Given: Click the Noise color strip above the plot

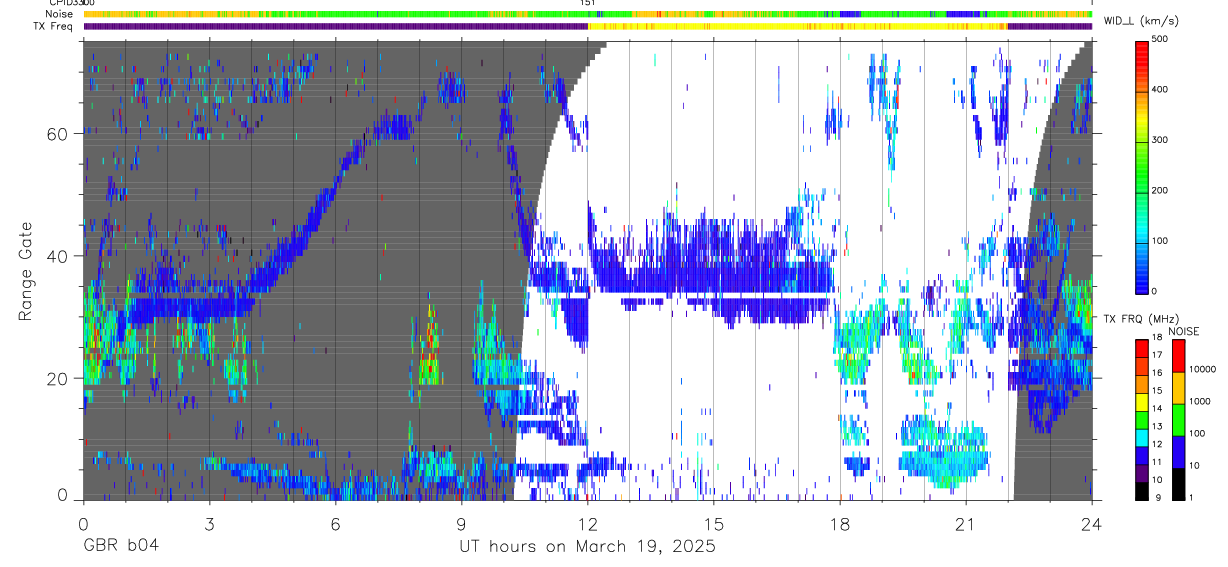Looking at the screenshot, I should pyautogui.click(x=588, y=14).
